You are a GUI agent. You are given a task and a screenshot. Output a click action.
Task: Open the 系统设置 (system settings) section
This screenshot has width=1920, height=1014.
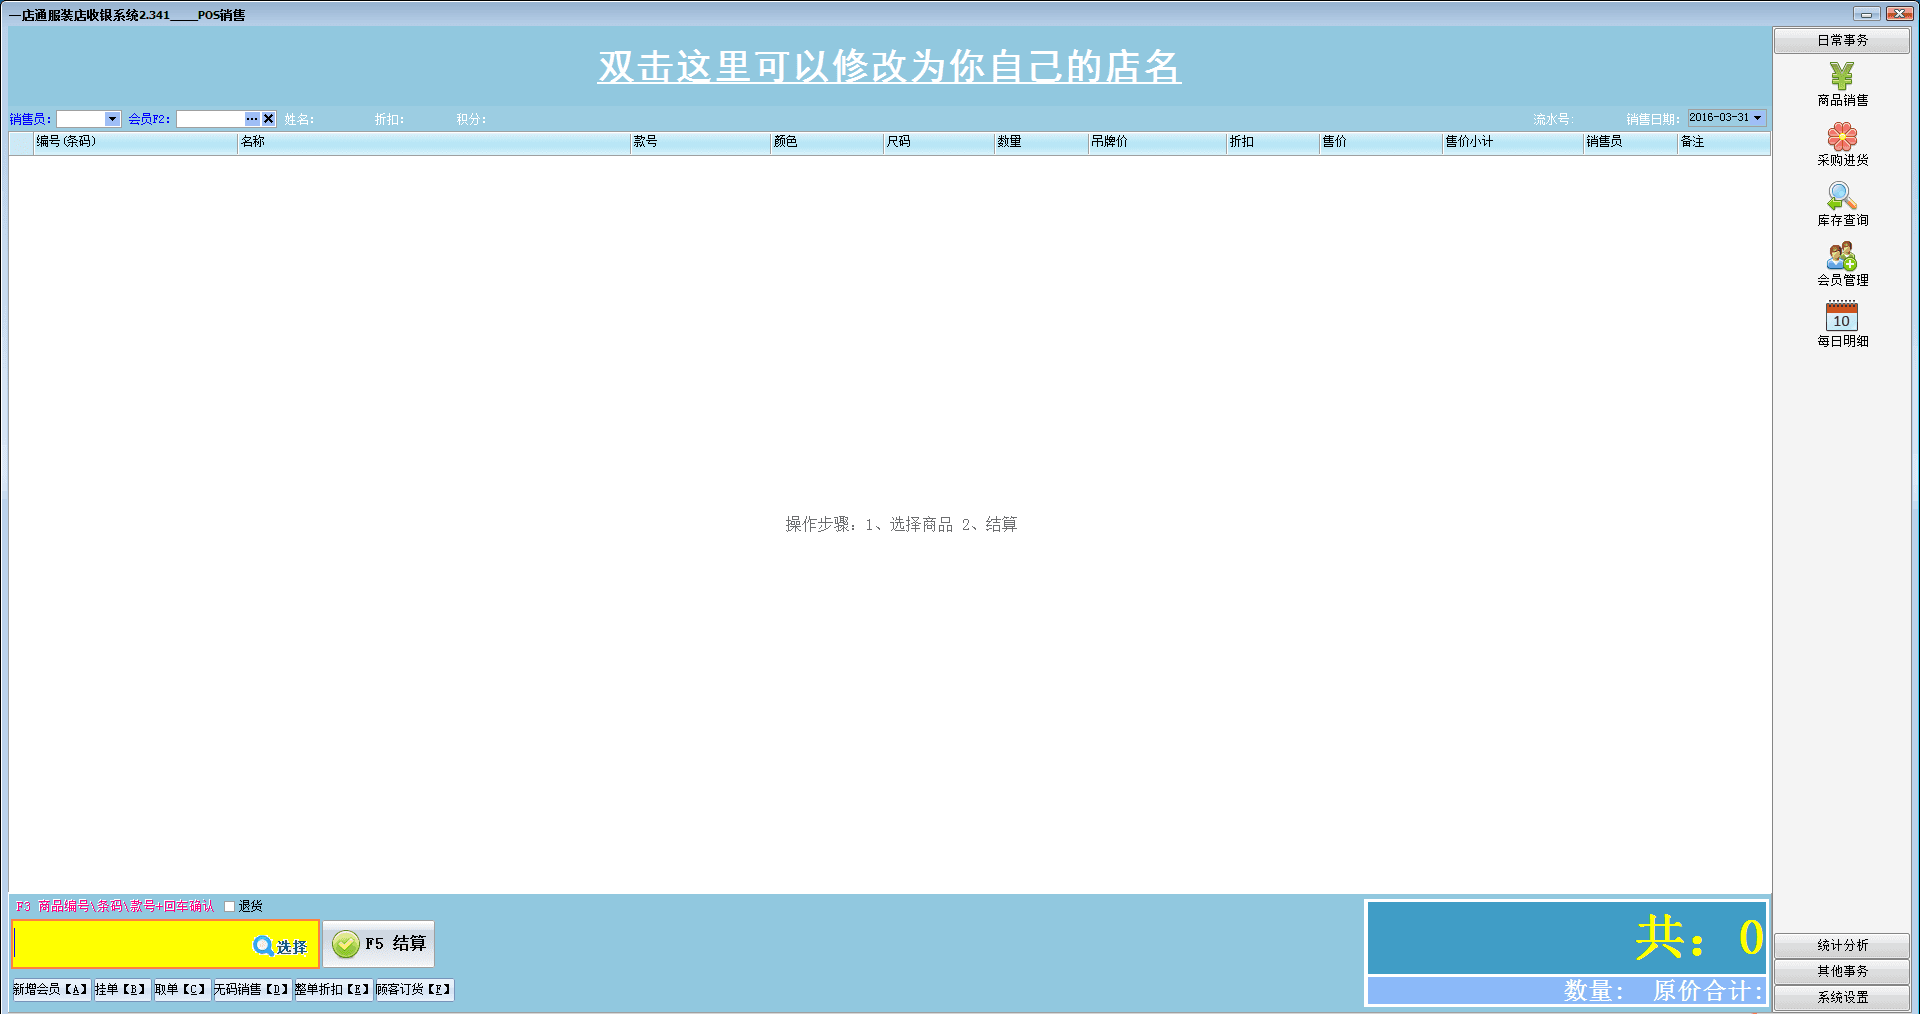[1841, 997]
